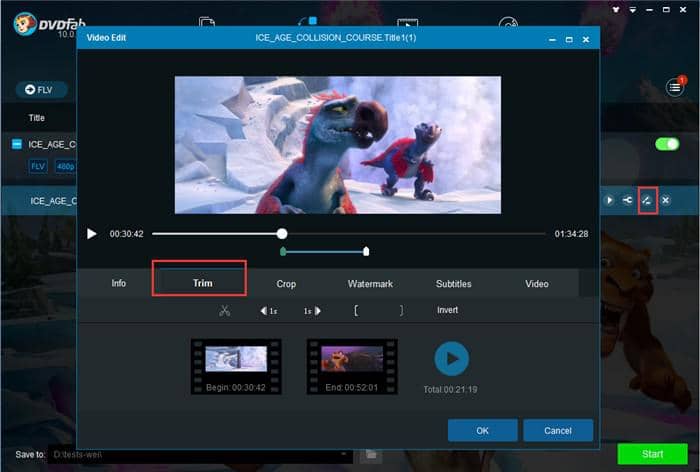The height and width of the screenshot is (472, 700).
Task: Toggle the ICE_AGE source checkbox
Action: 17,144
